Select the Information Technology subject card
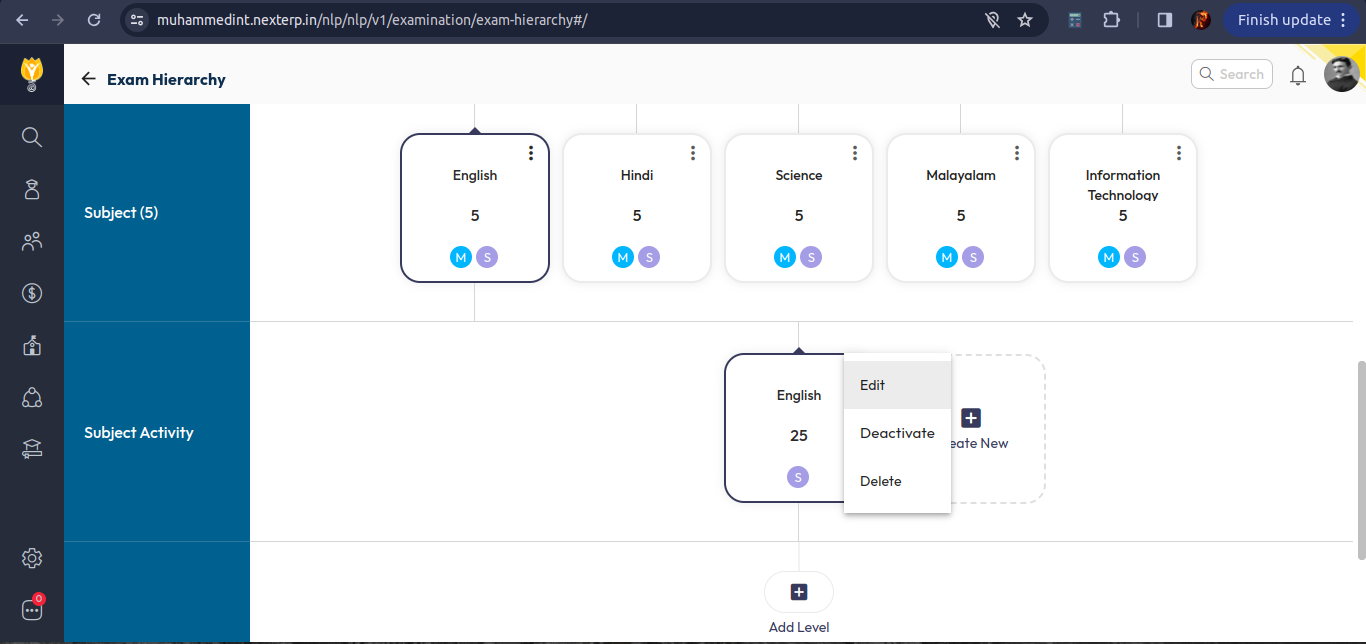This screenshot has width=1366, height=644. click(1122, 210)
